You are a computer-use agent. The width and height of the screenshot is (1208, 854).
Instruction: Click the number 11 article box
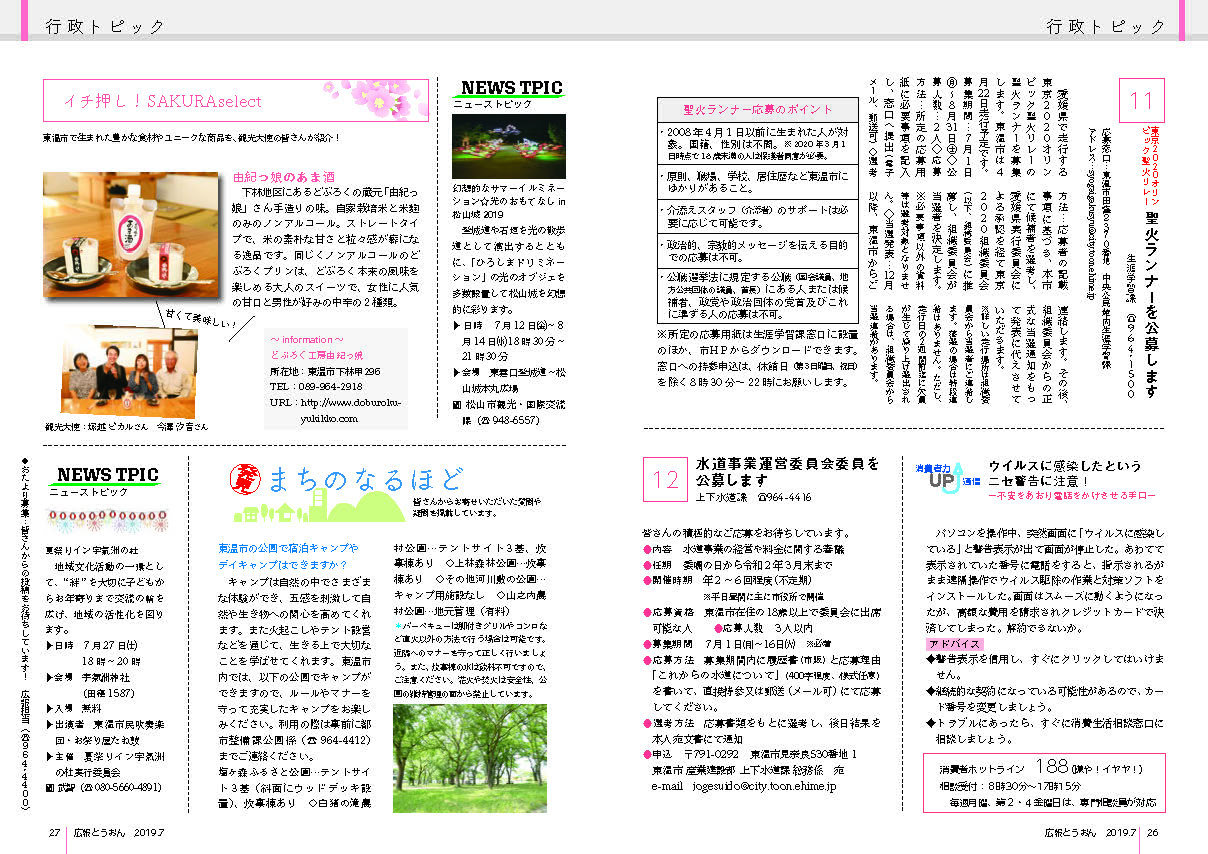pos(1140,100)
